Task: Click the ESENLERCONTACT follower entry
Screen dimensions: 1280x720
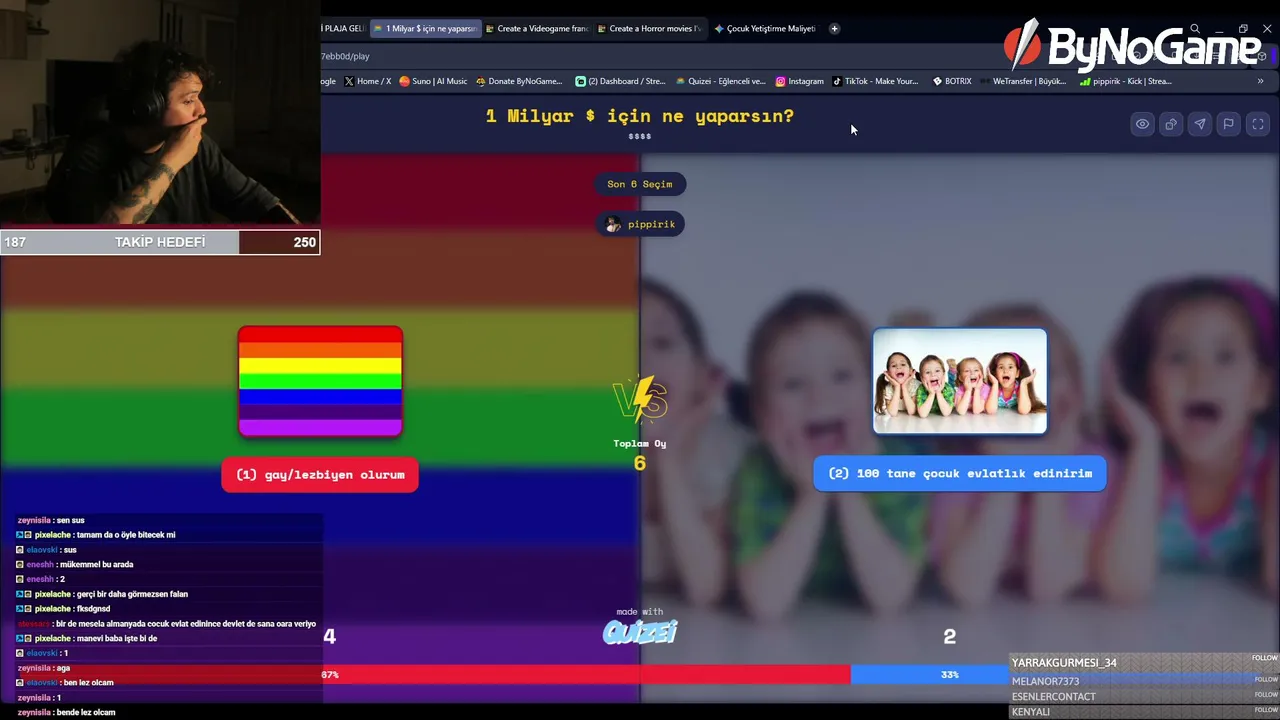Action: [1145, 696]
